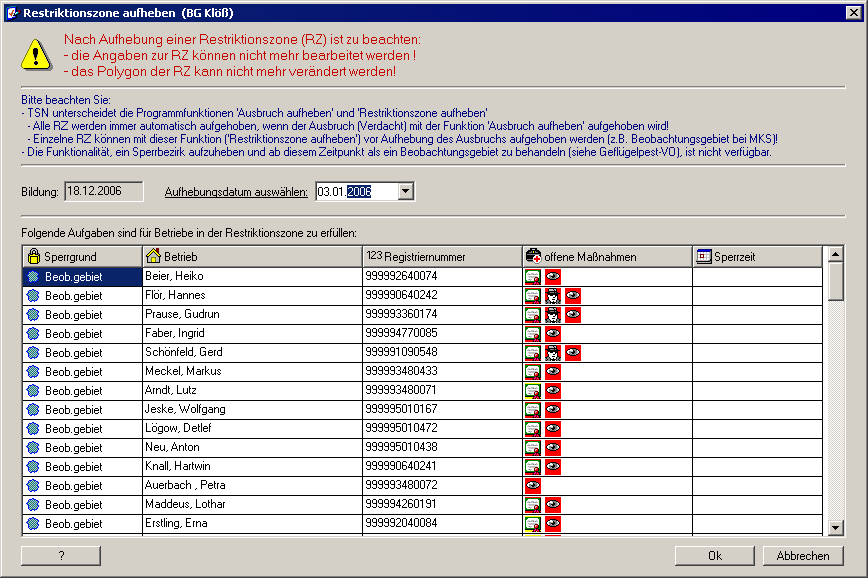Select the Erstling, Erna cell
Viewport: 868px width, 578px height.
(x=252, y=524)
